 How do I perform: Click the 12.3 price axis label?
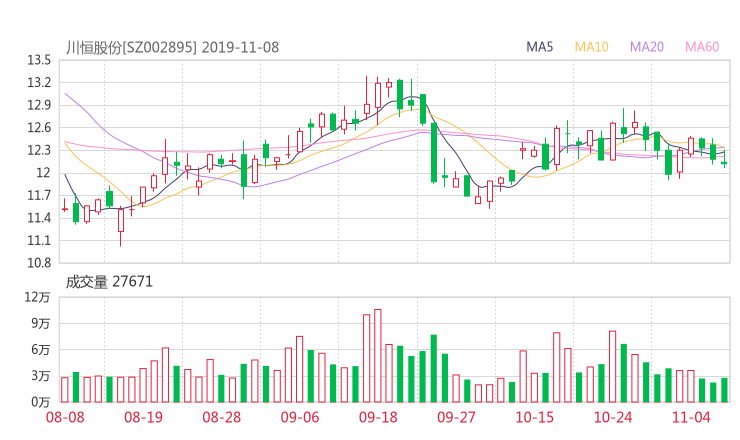click(39, 151)
